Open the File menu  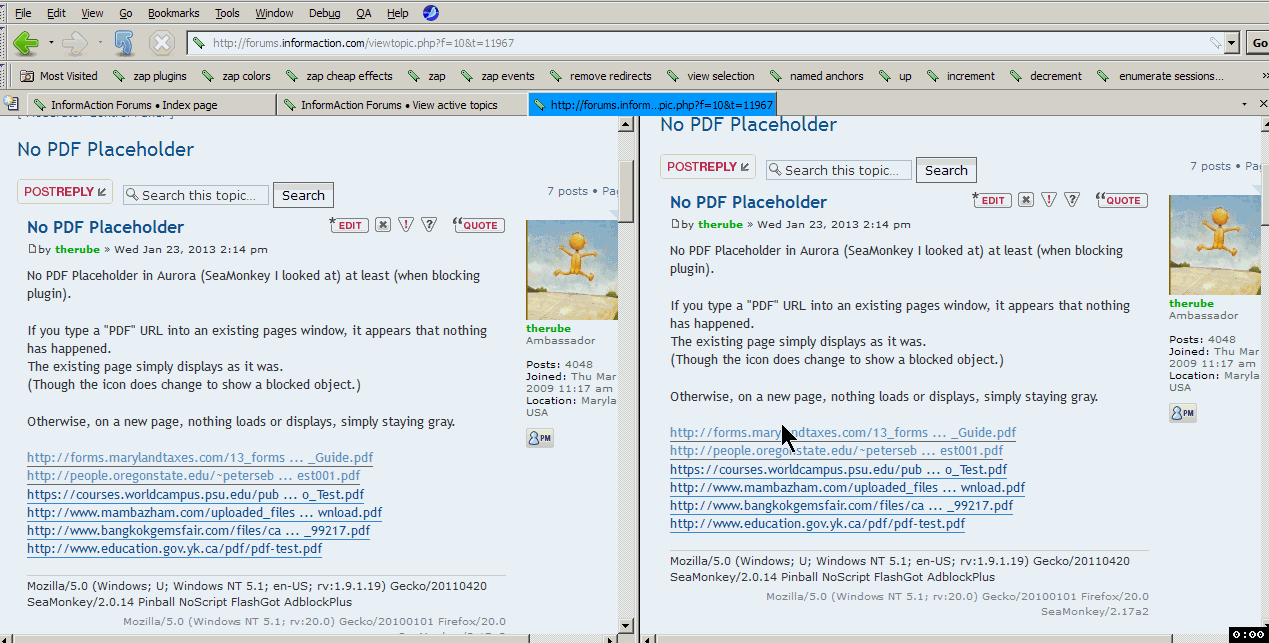coord(23,13)
